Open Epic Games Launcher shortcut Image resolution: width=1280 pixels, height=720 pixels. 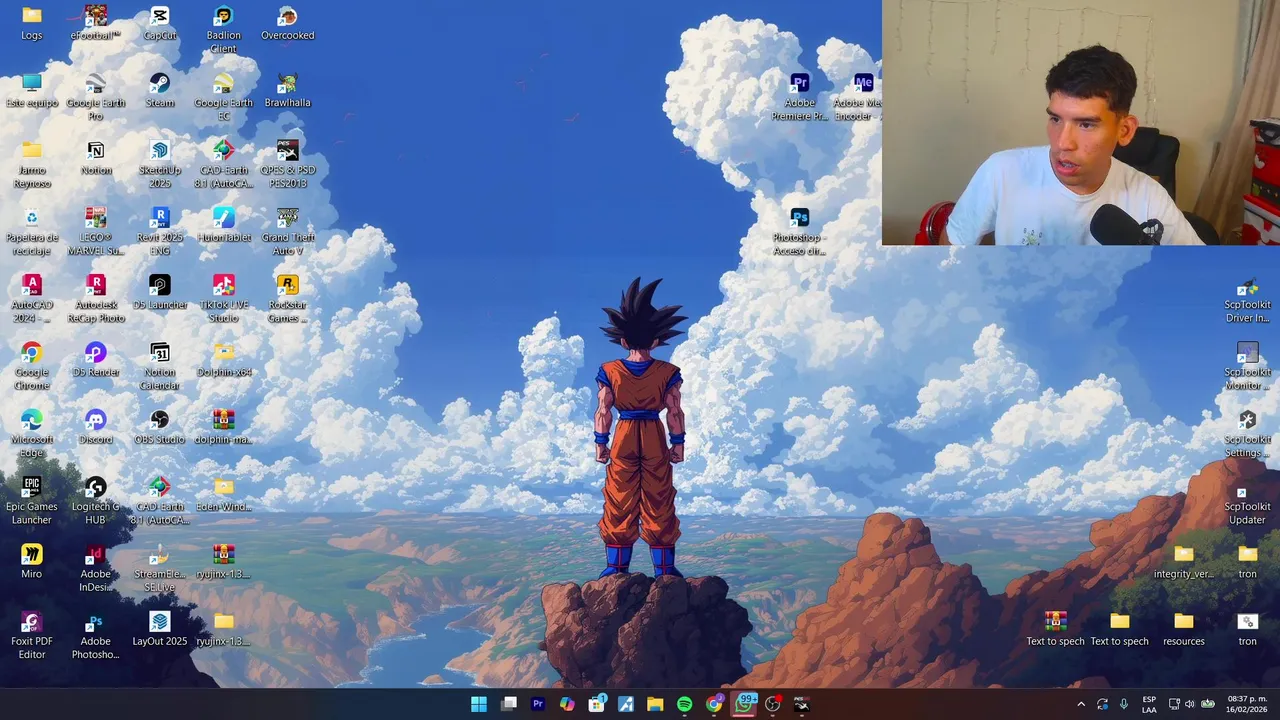[x=32, y=500]
